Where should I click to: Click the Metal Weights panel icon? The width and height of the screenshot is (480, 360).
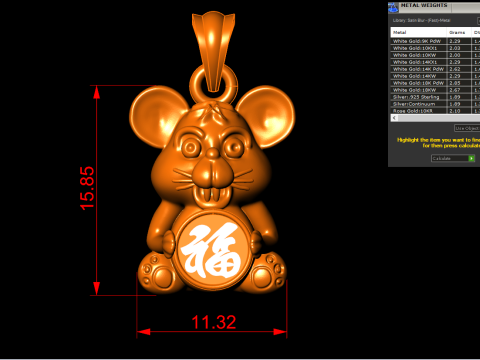[393, 8]
